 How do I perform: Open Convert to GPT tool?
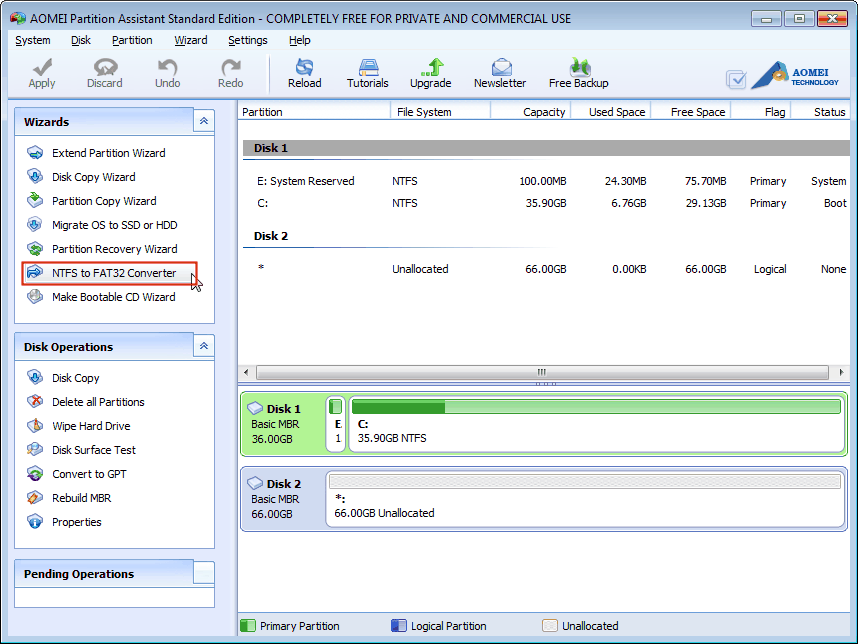pos(88,474)
